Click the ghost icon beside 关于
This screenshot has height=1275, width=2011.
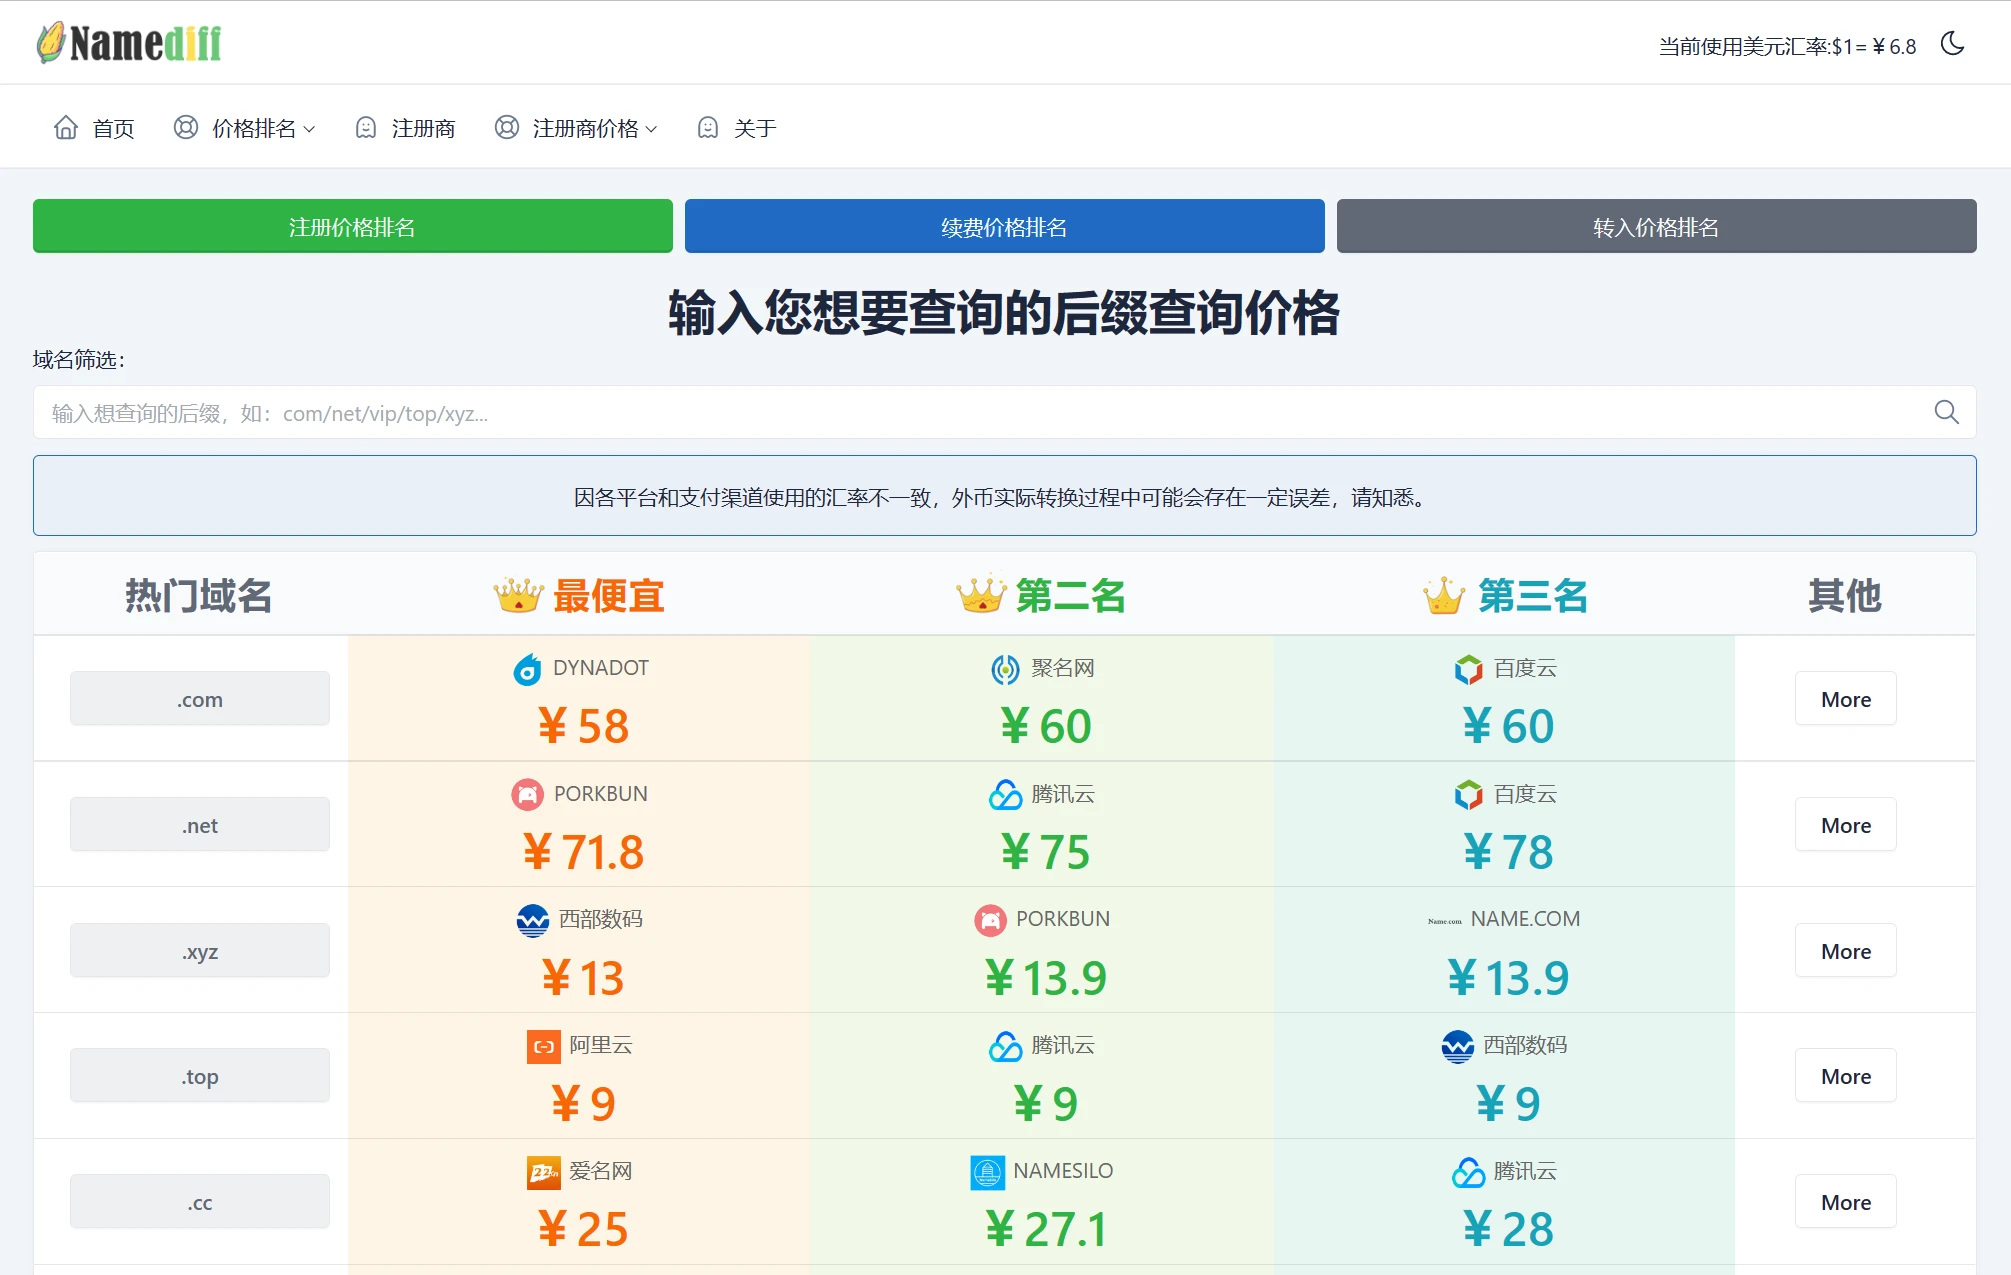coord(708,128)
